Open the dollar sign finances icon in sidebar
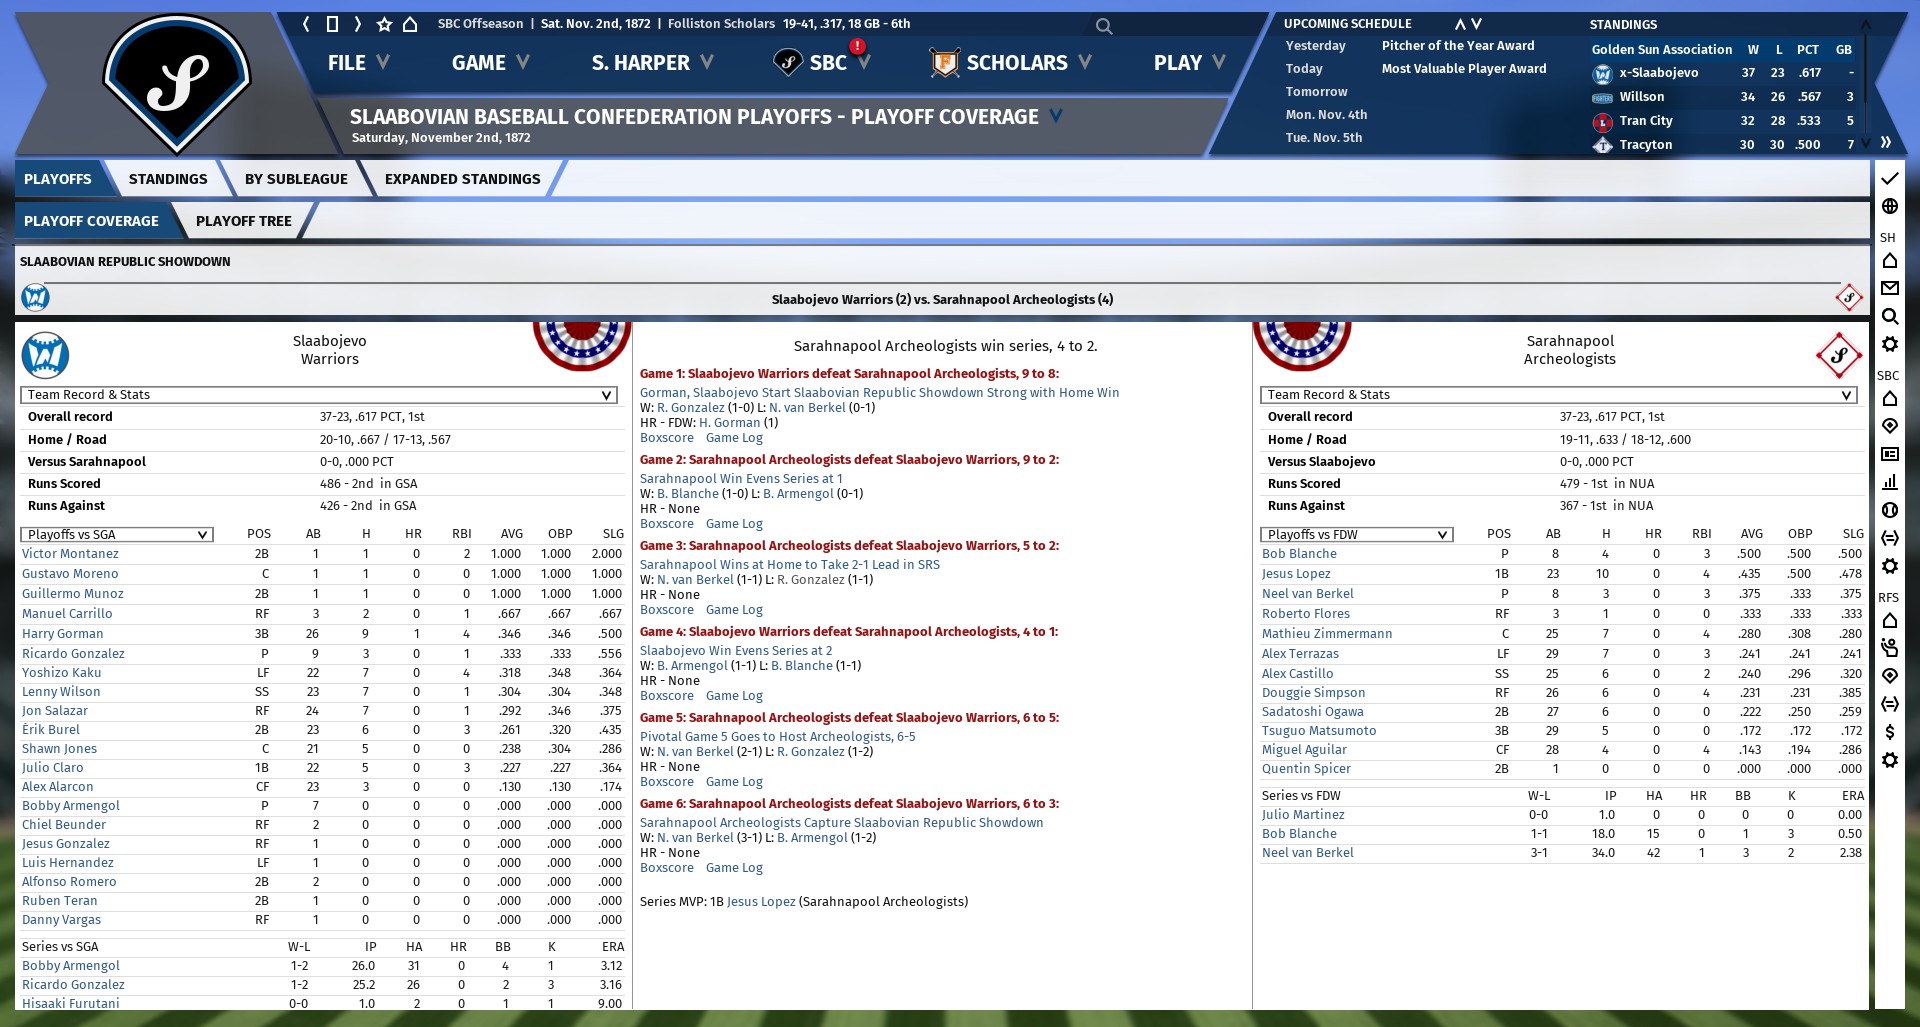1920x1027 pixels. click(x=1889, y=732)
